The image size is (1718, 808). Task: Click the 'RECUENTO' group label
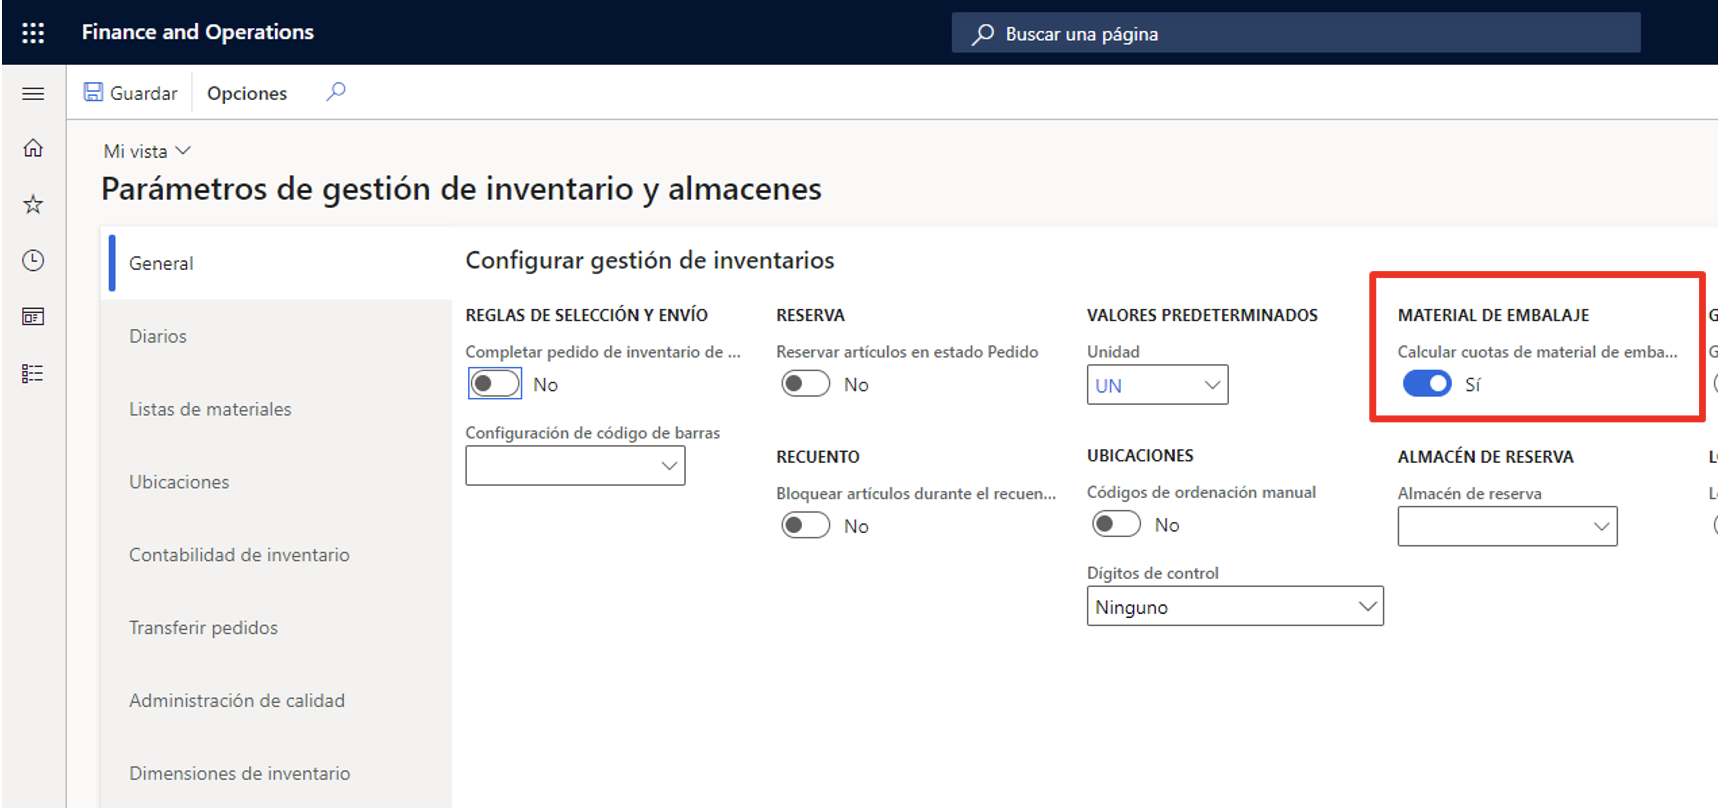coord(818,457)
